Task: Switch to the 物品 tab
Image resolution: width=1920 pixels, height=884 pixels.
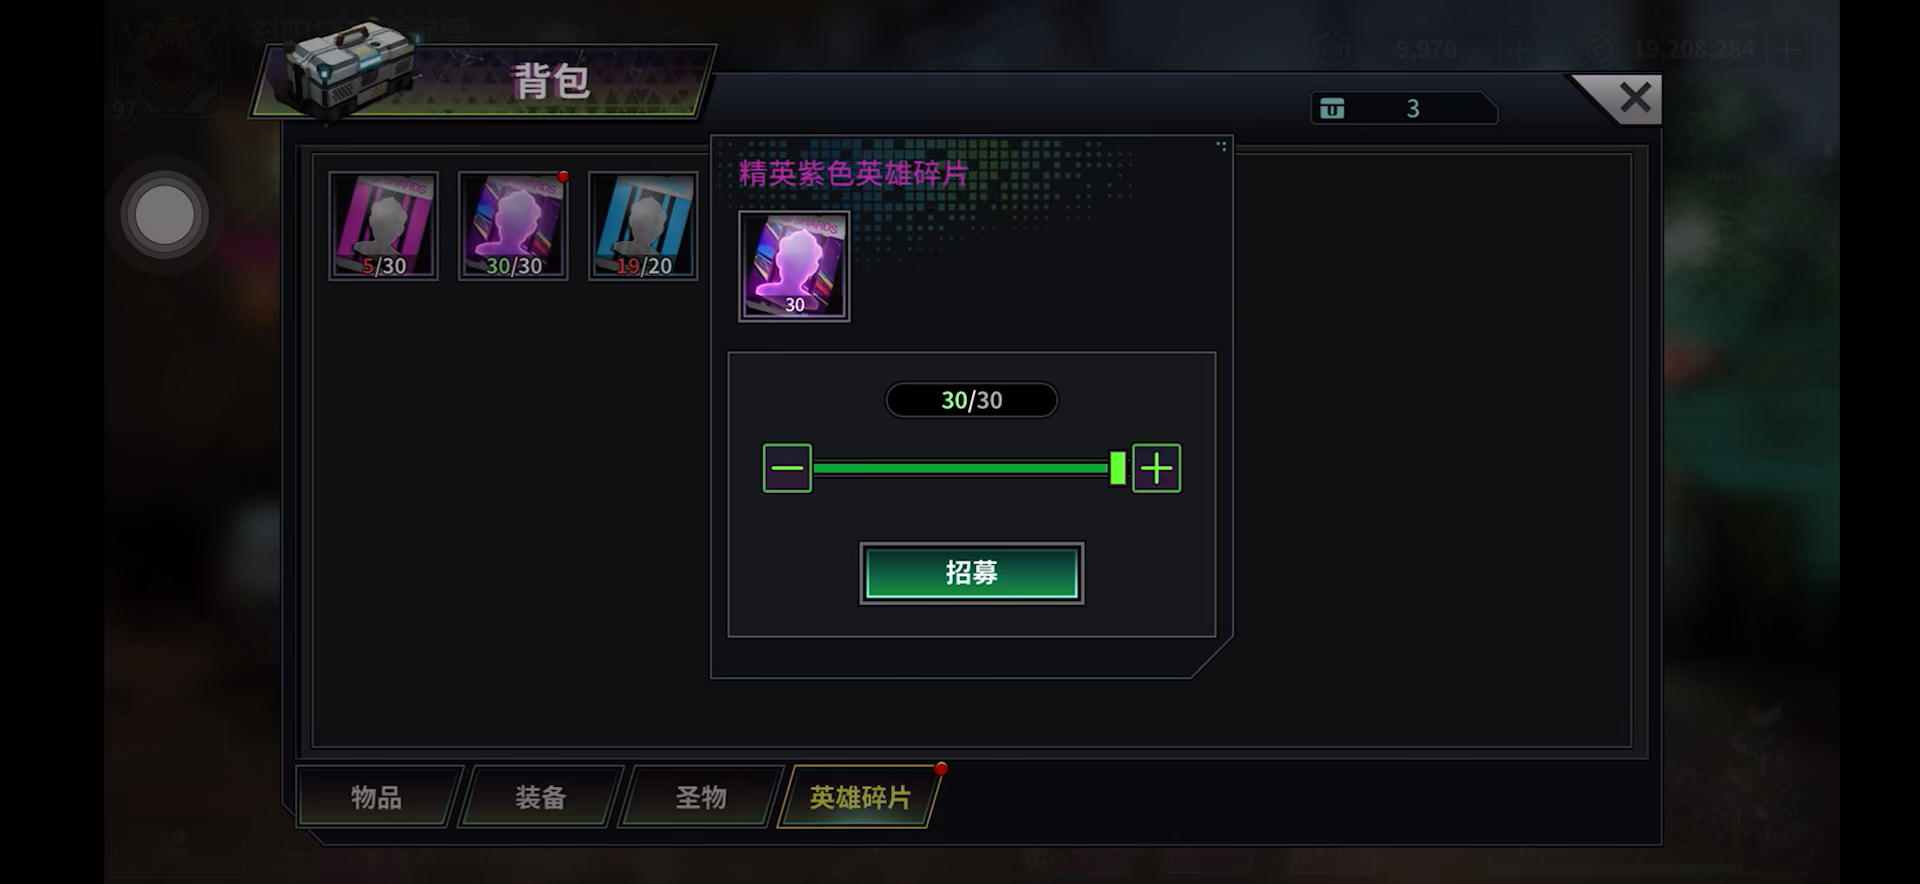Action: (377, 797)
